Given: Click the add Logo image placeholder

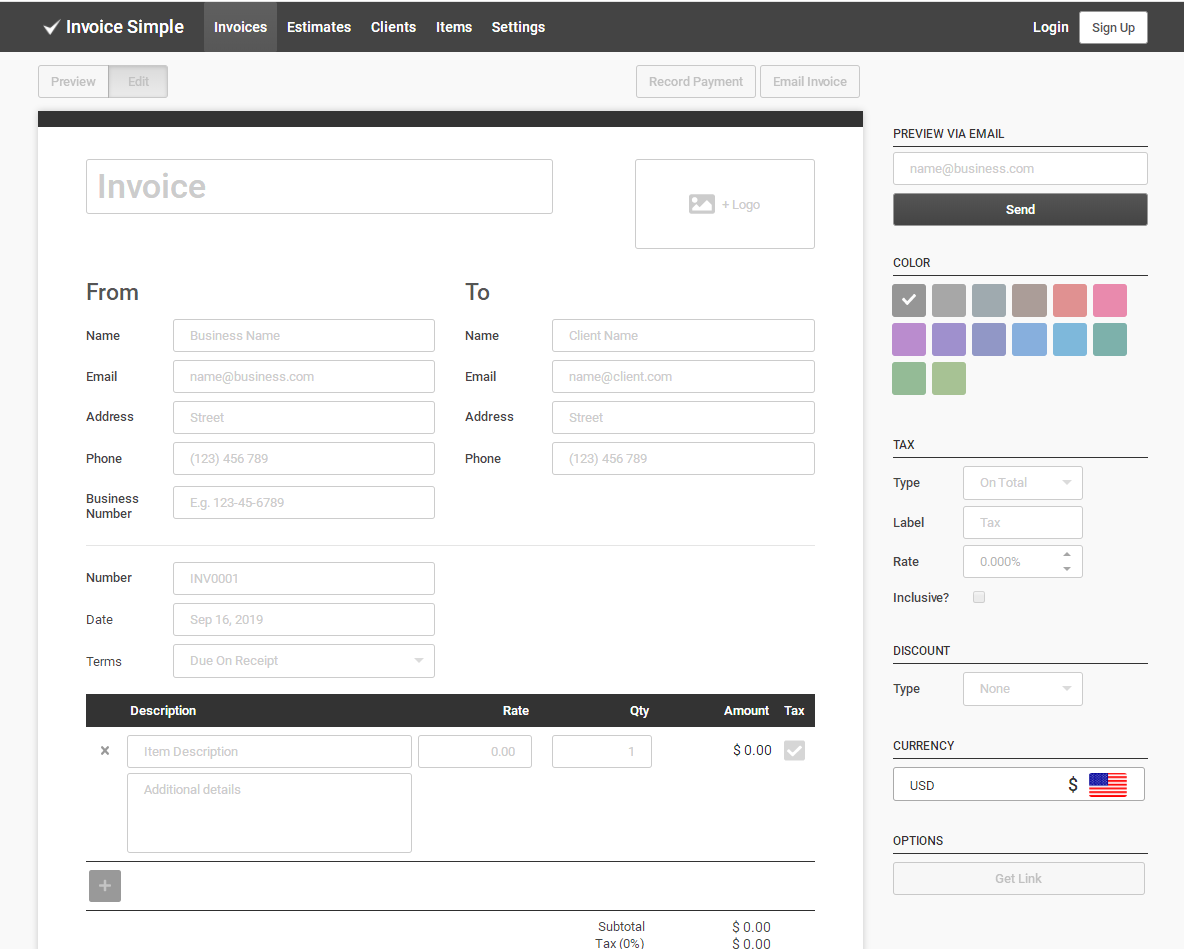Looking at the screenshot, I should [724, 204].
